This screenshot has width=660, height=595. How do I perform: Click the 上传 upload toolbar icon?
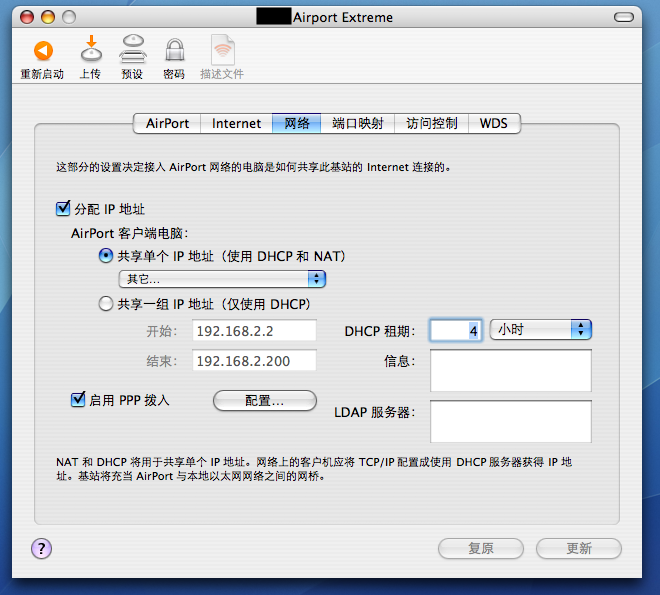pyautogui.click(x=91, y=48)
